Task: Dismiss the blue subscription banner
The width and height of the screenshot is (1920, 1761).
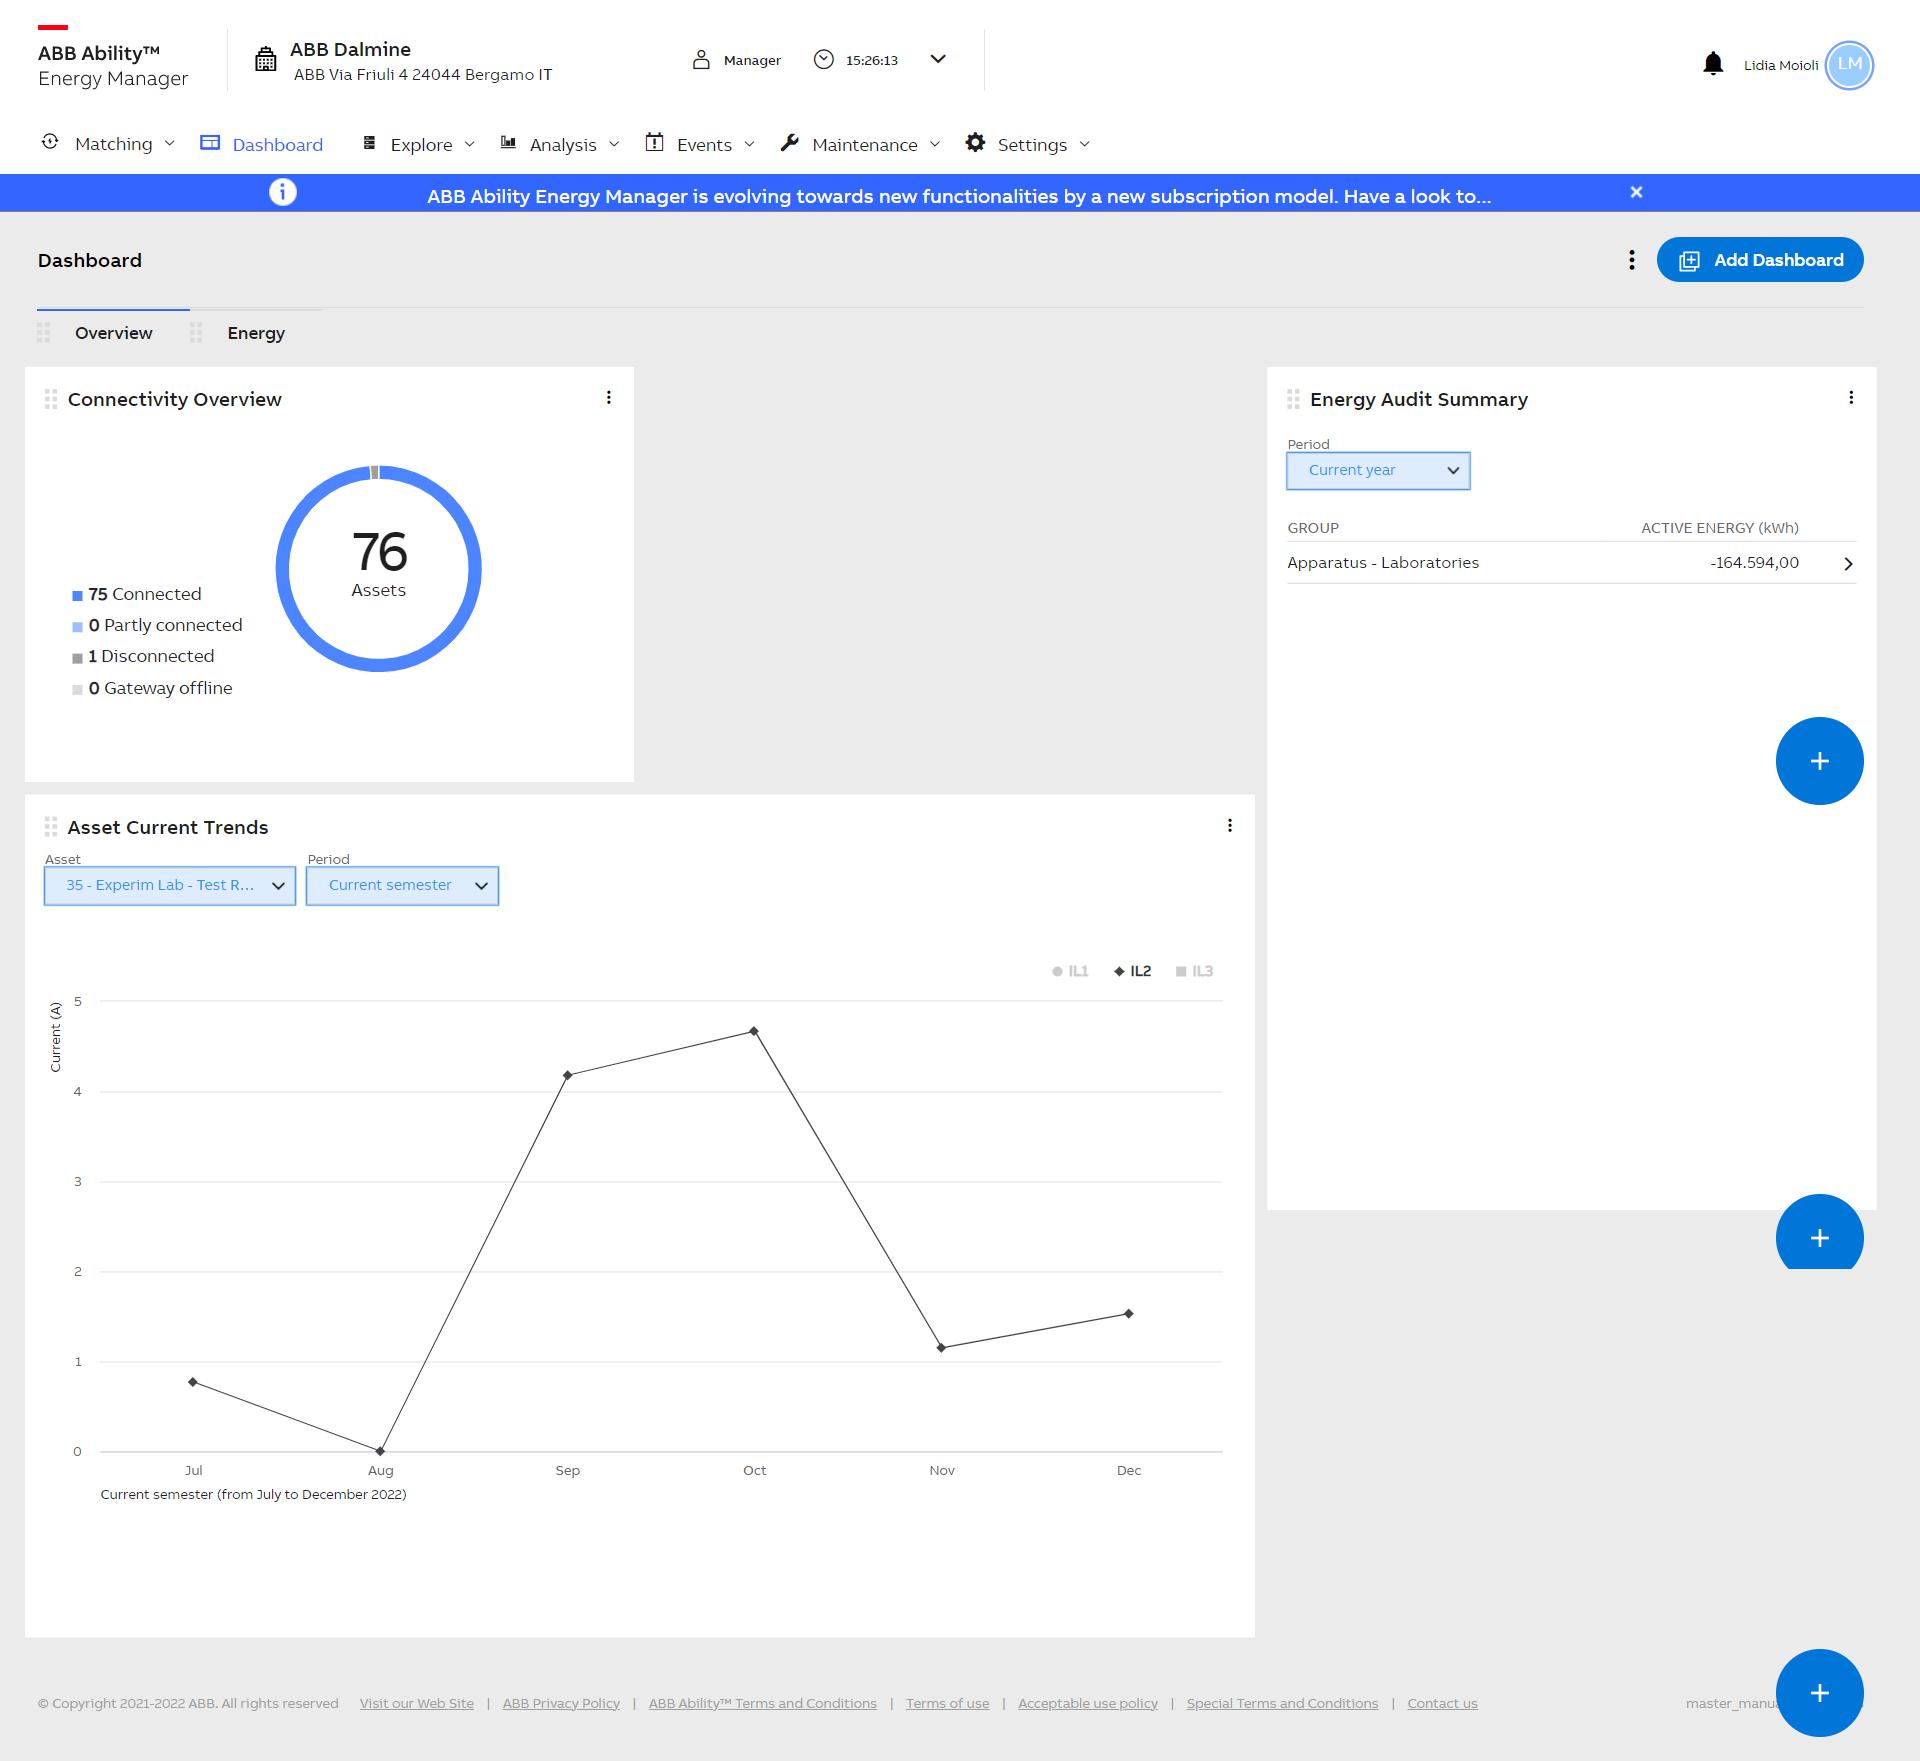Action: (x=1636, y=192)
